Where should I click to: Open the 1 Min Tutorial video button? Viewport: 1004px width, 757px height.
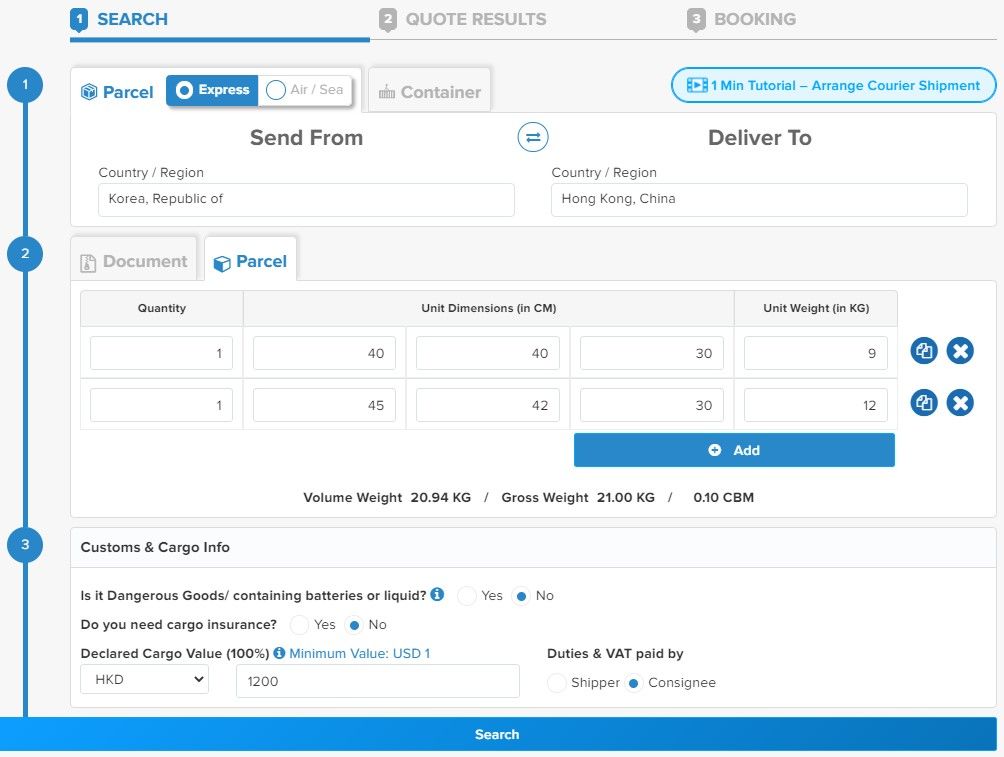click(x=833, y=86)
